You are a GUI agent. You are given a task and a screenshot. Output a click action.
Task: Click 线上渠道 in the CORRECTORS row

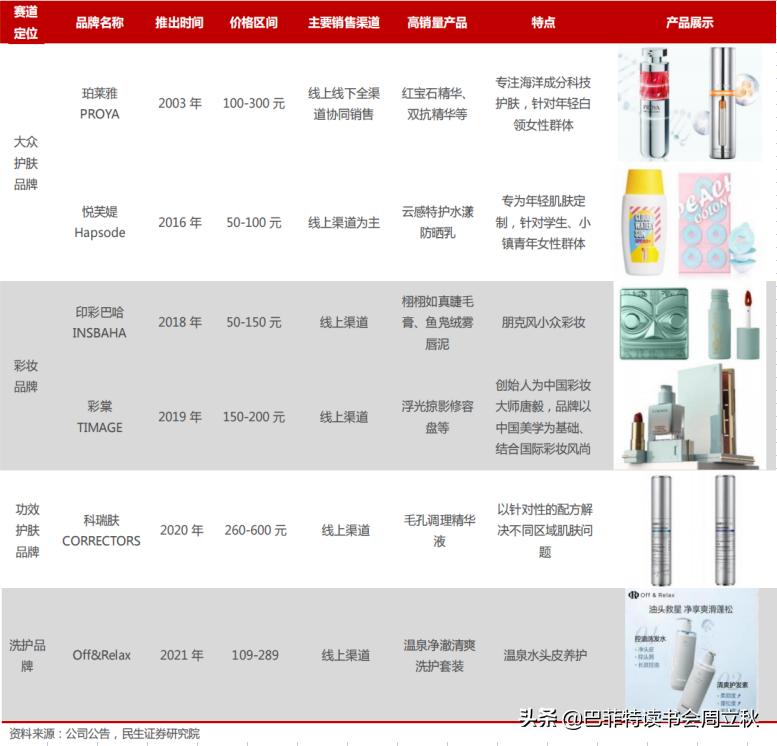click(346, 530)
